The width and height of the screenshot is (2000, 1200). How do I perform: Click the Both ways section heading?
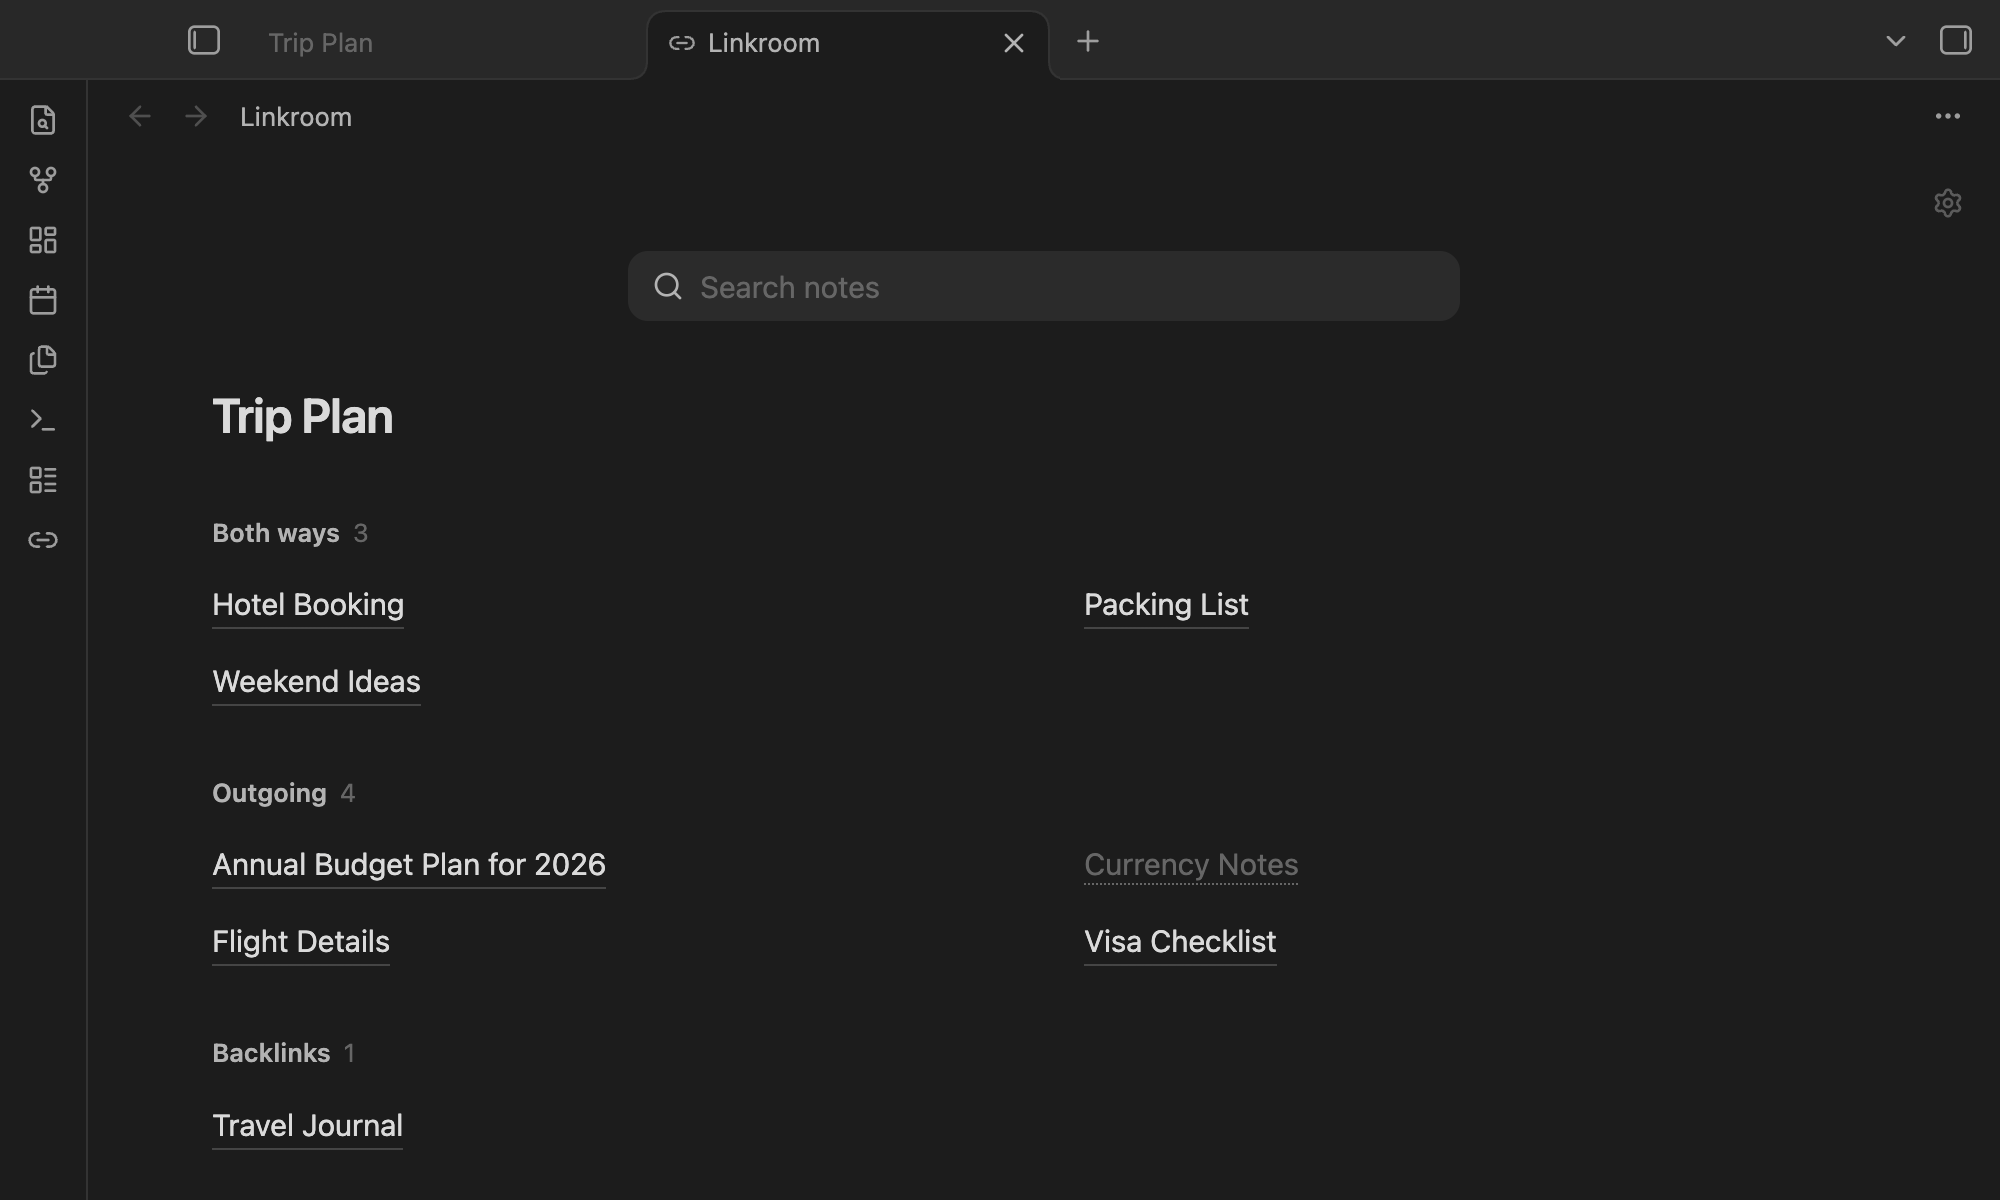[276, 533]
